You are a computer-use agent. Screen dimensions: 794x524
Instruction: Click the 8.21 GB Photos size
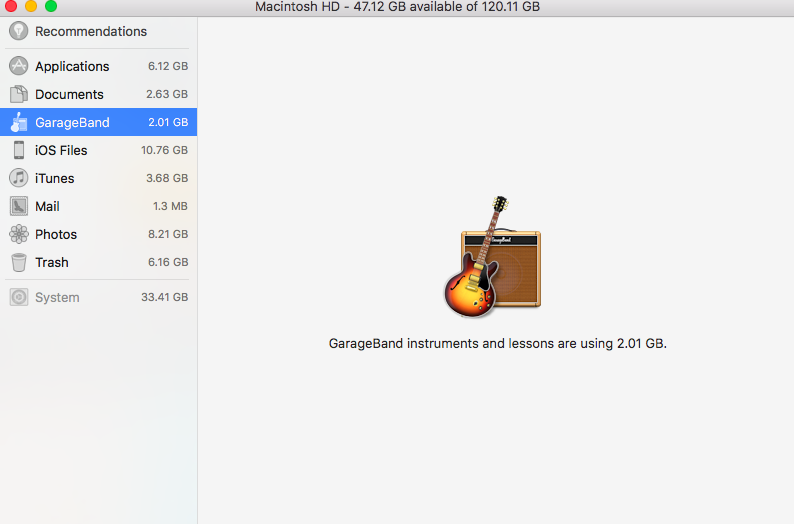(168, 234)
